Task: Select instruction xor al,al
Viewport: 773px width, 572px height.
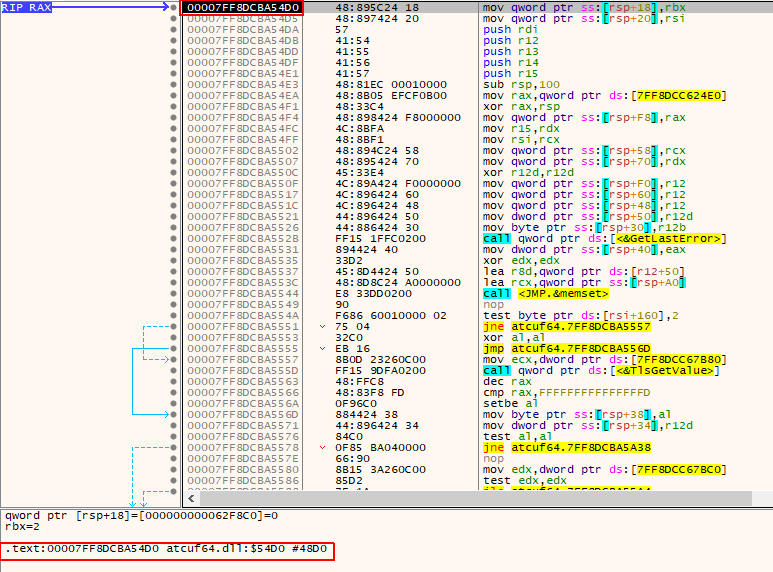Action: [x=514, y=337]
